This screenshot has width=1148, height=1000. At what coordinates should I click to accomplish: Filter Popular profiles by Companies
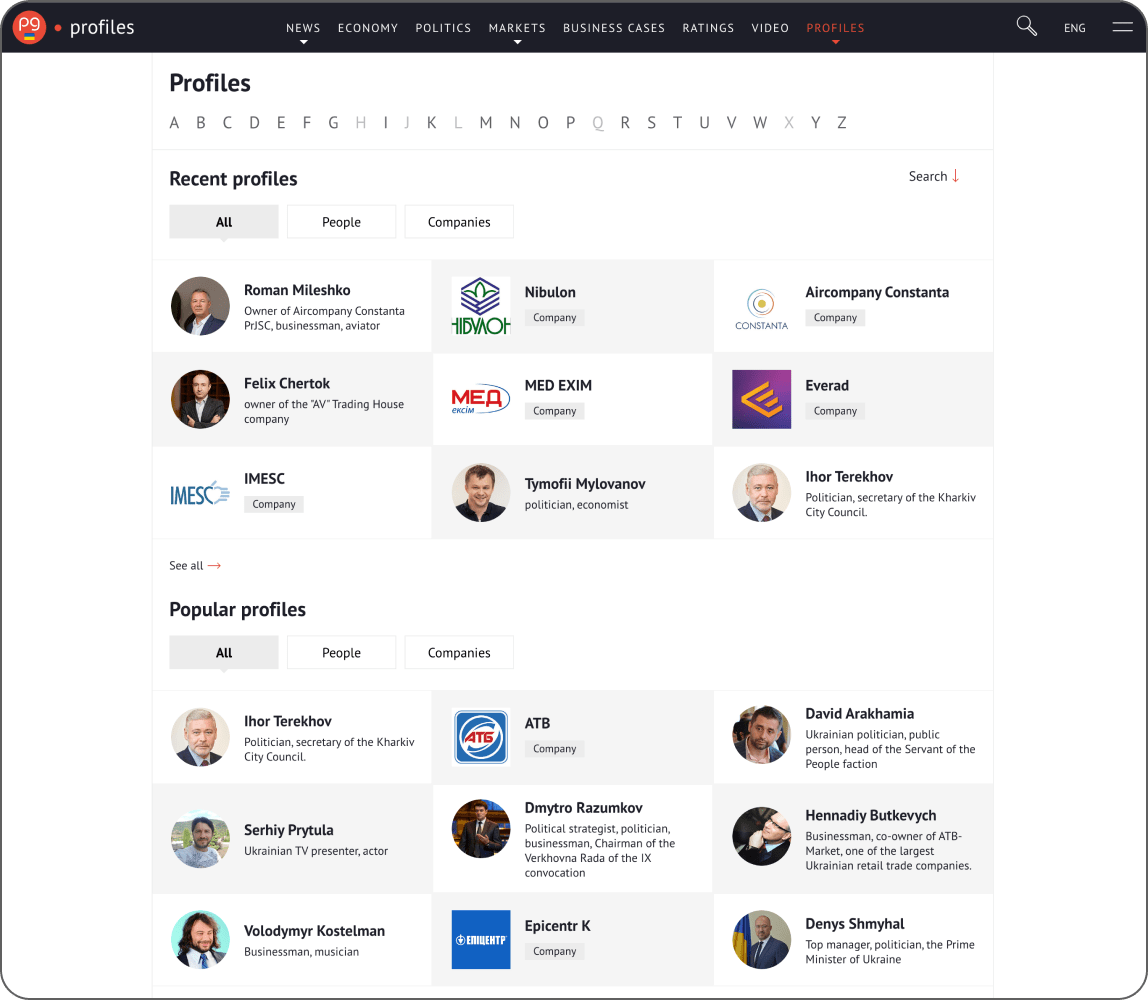tap(459, 653)
